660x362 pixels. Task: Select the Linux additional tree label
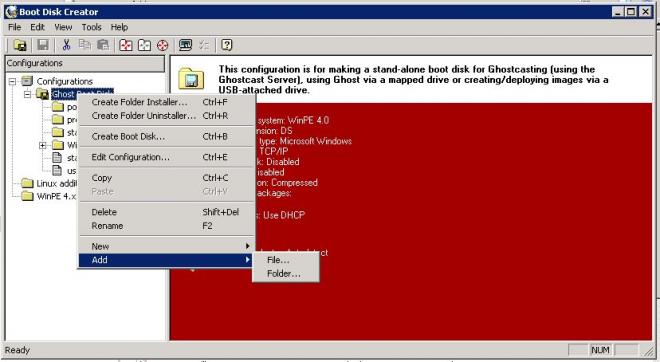click(x=56, y=184)
